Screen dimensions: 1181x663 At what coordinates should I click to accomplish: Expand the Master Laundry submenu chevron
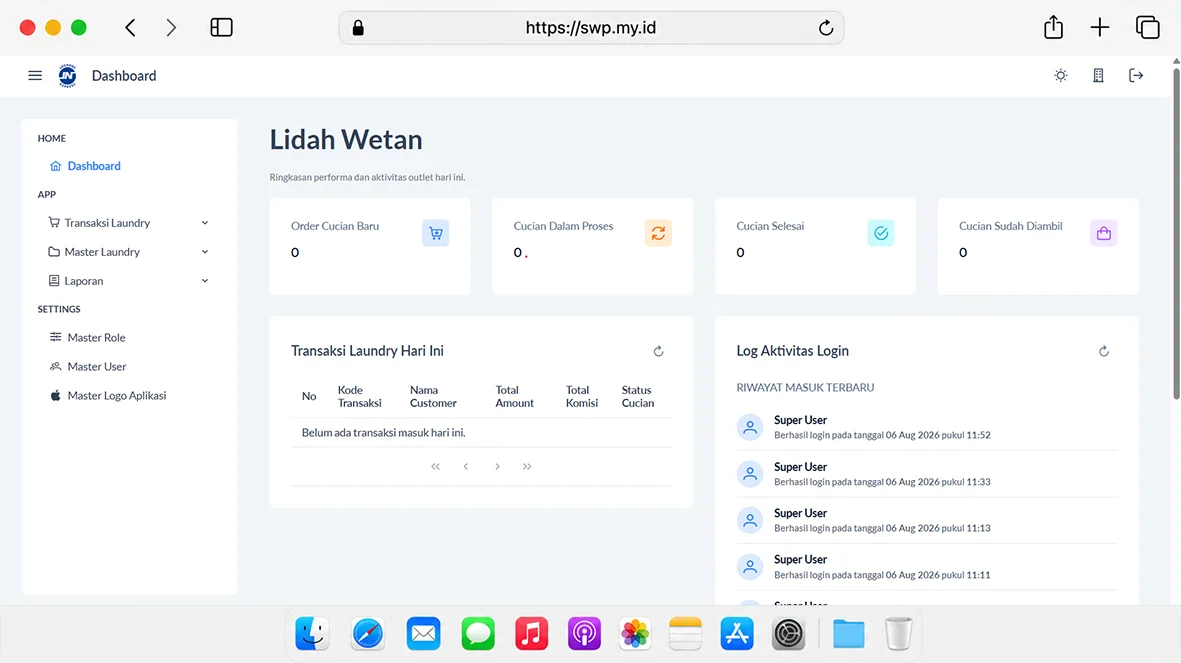pyautogui.click(x=205, y=252)
